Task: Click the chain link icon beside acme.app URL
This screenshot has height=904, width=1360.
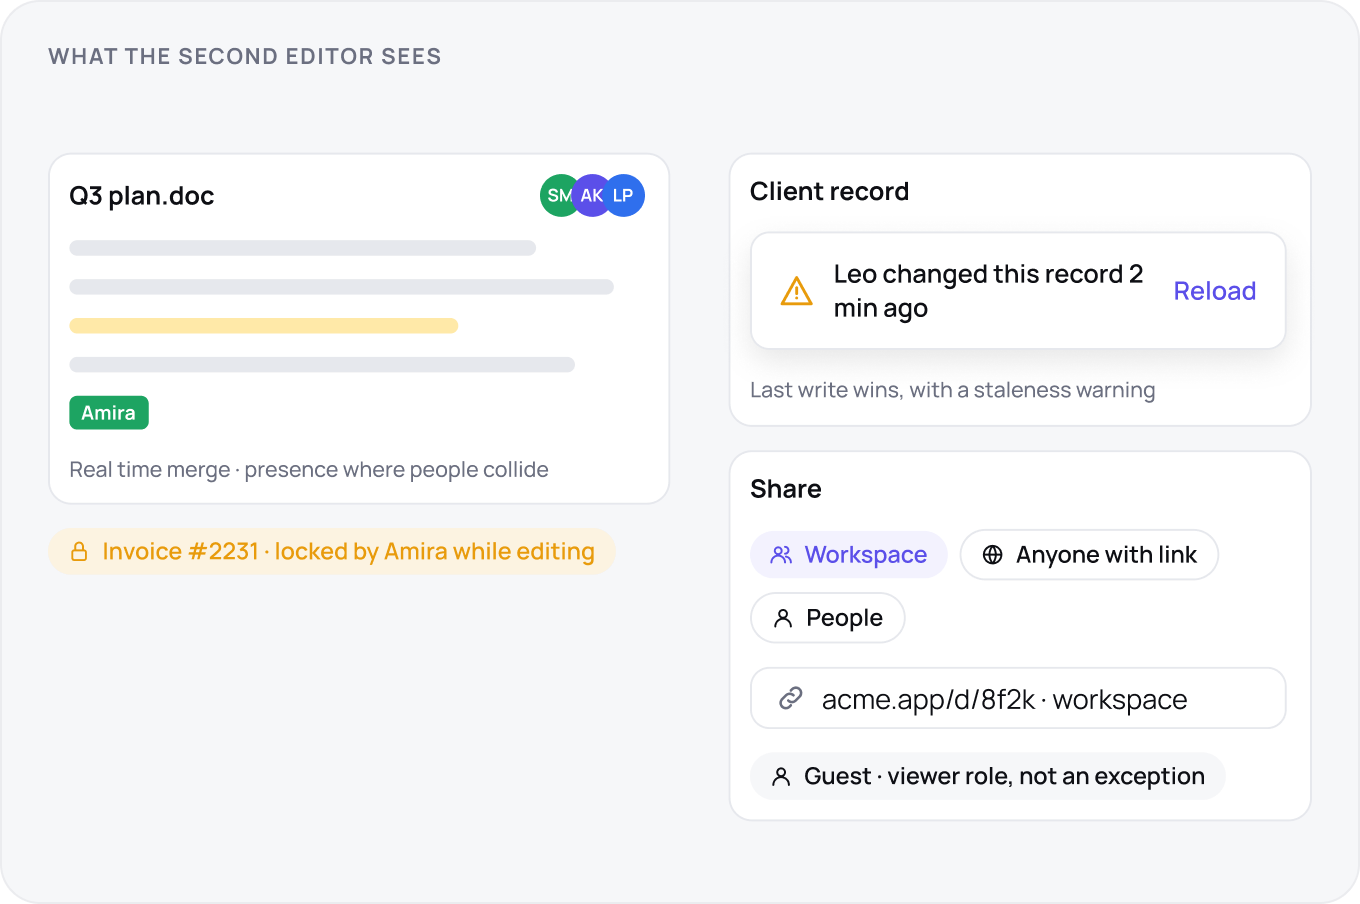Action: pos(791,698)
